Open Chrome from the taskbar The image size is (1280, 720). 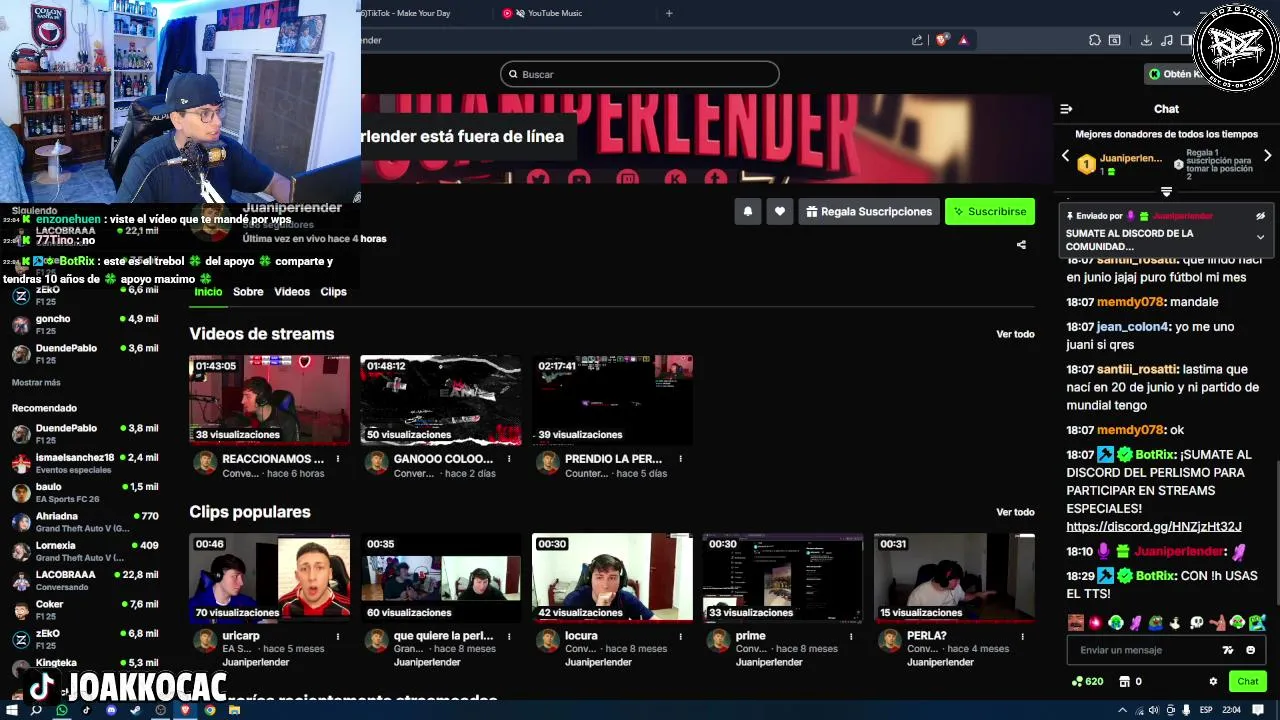pyautogui.click(x=210, y=710)
